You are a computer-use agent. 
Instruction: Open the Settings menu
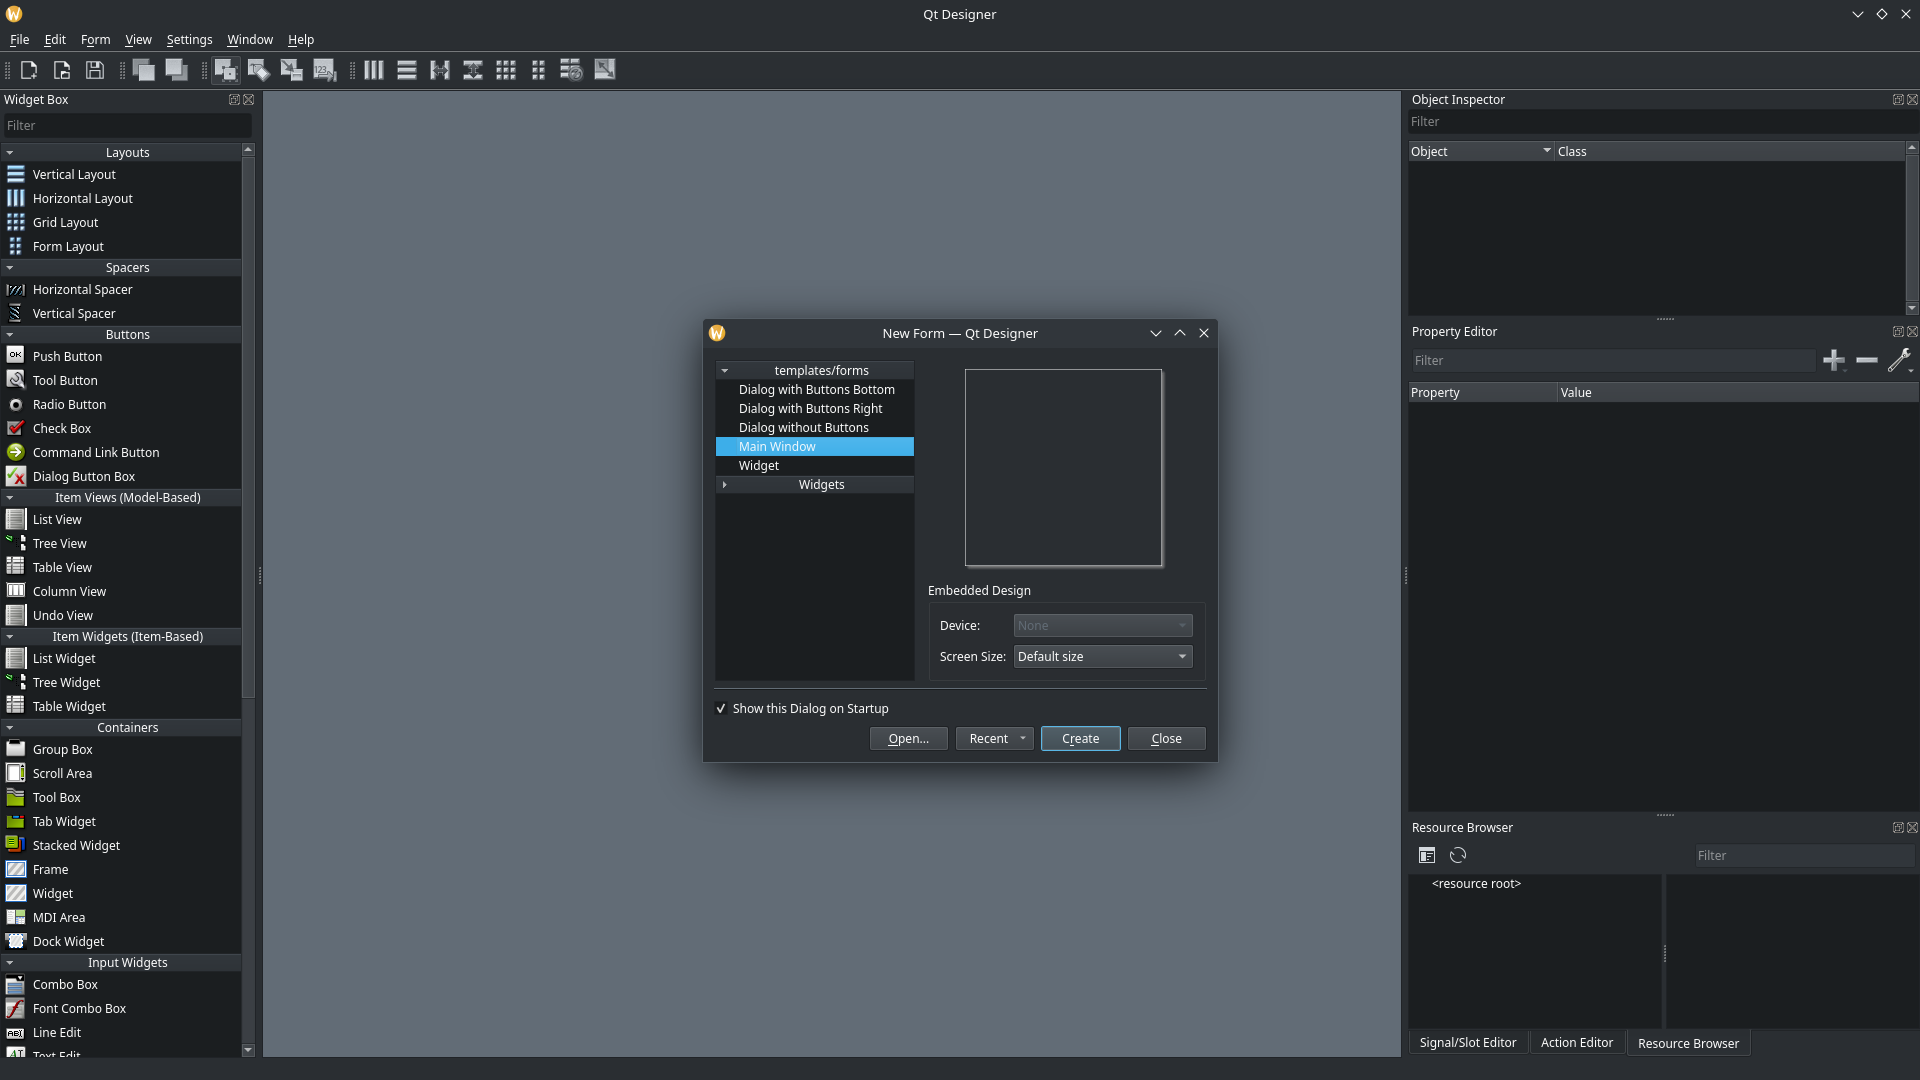point(189,38)
